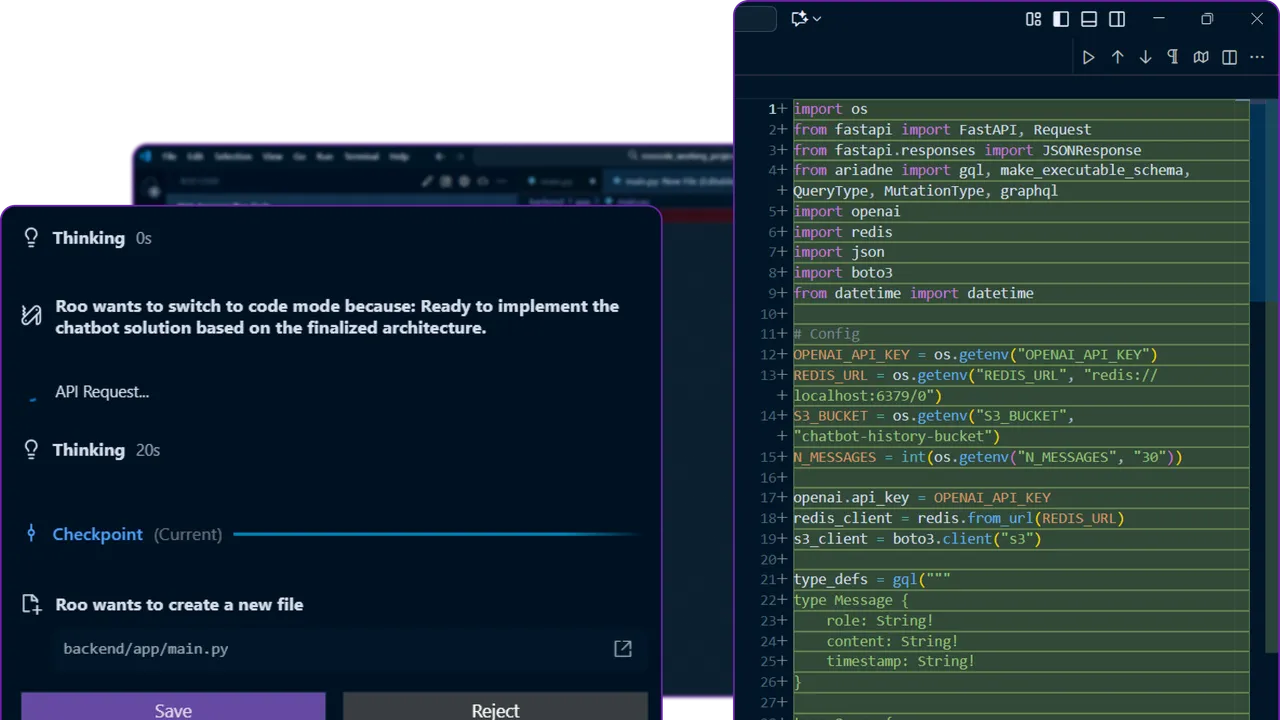Click the map icon in the editor toolbar
Viewport: 1280px width, 720px height.
click(1201, 57)
